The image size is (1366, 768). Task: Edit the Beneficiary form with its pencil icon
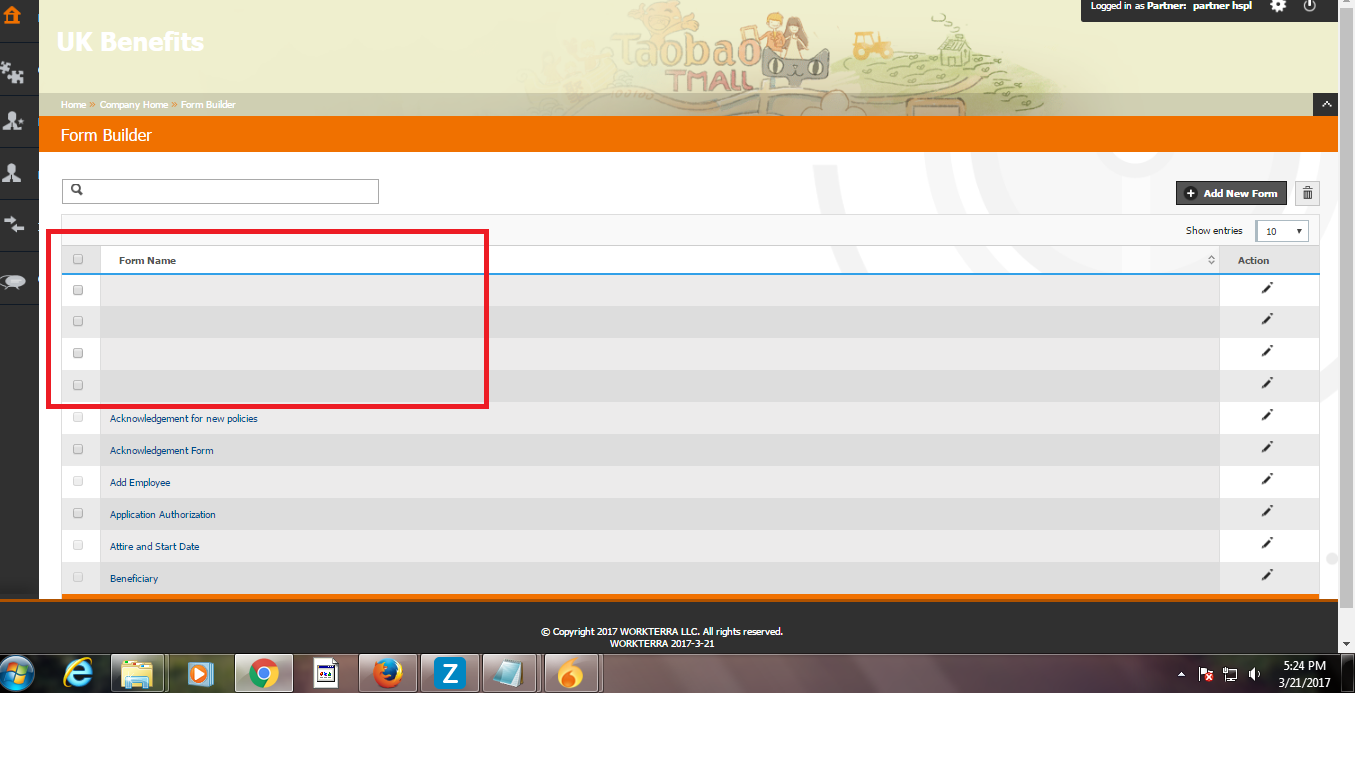[x=1267, y=575]
